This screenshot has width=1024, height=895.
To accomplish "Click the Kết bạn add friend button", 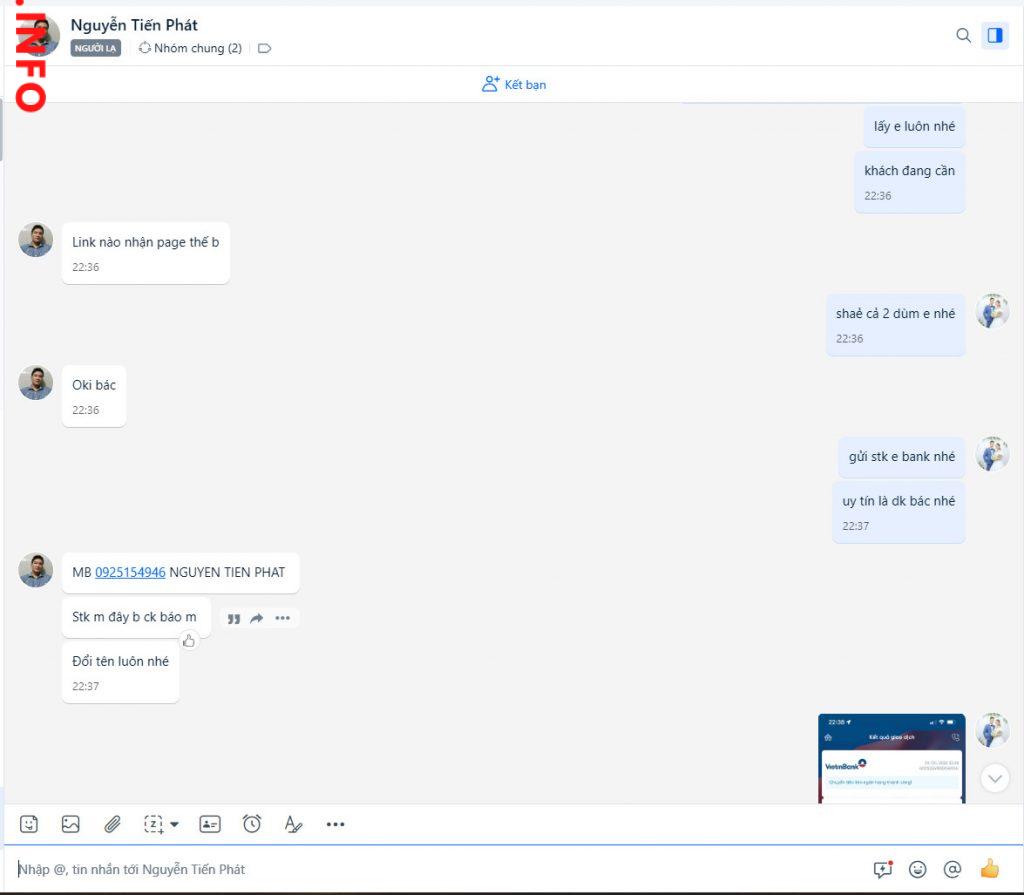I will pos(514,84).
